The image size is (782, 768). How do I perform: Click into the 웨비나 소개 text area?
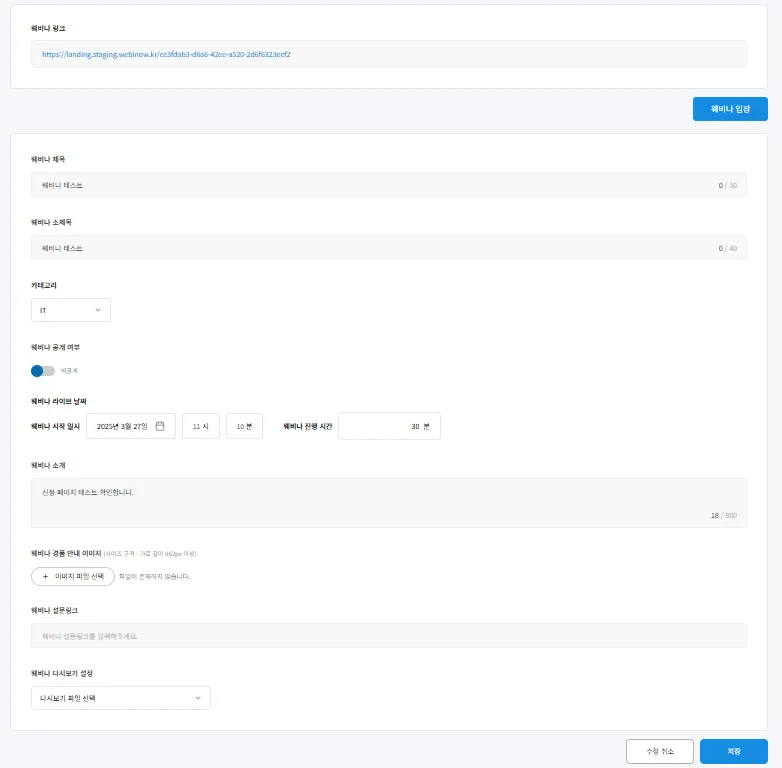pos(388,502)
